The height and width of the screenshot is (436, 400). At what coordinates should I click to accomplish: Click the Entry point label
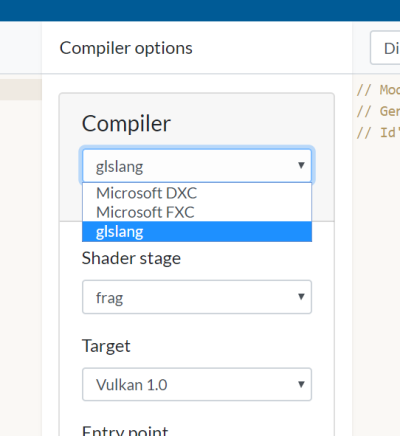click(x=125, y=430)
